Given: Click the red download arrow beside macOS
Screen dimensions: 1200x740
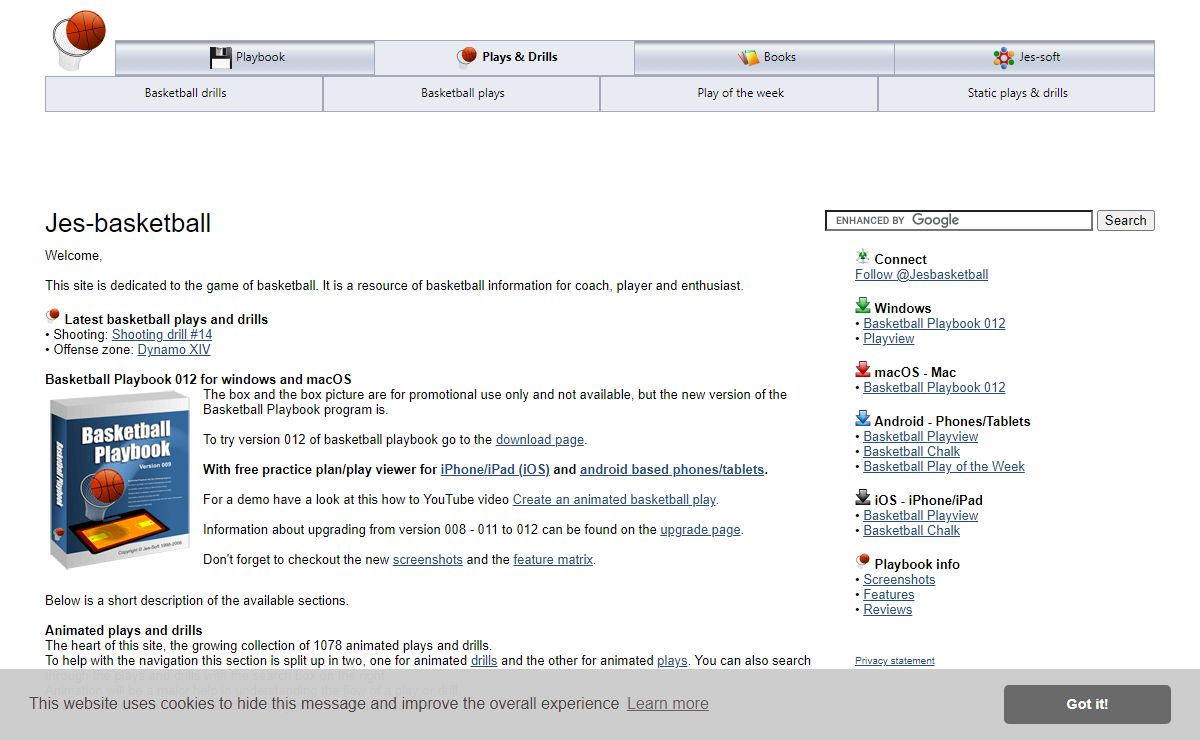Looking at the screenshot, I should tap(863, 370).
